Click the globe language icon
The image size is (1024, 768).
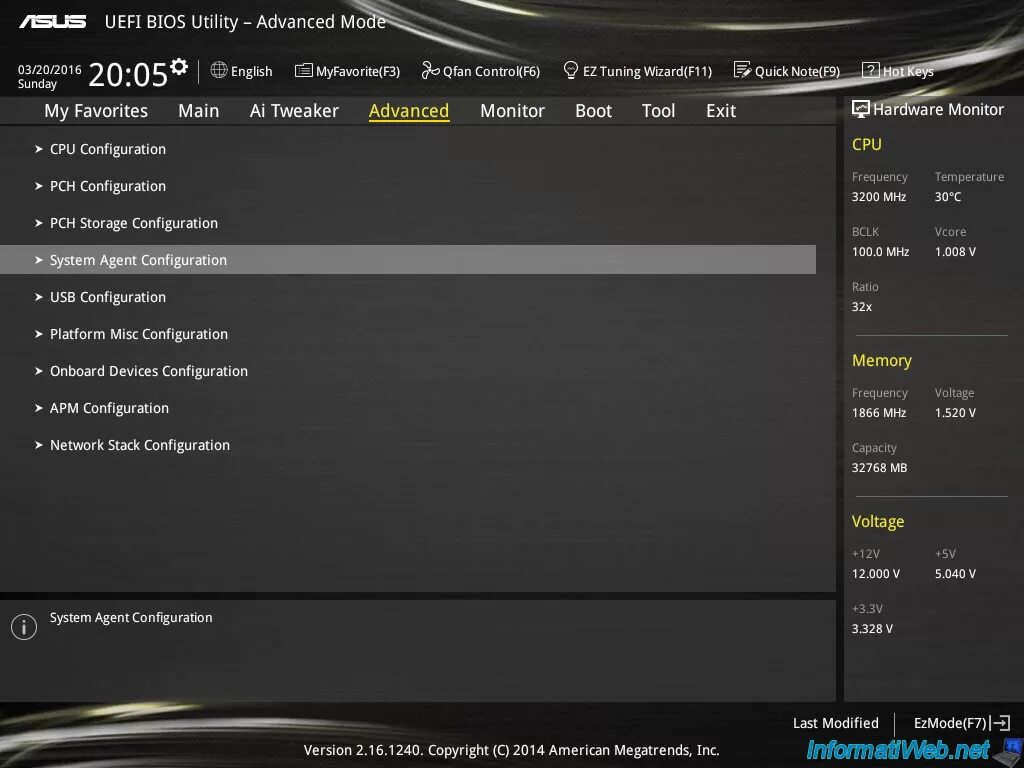[219, 70]
